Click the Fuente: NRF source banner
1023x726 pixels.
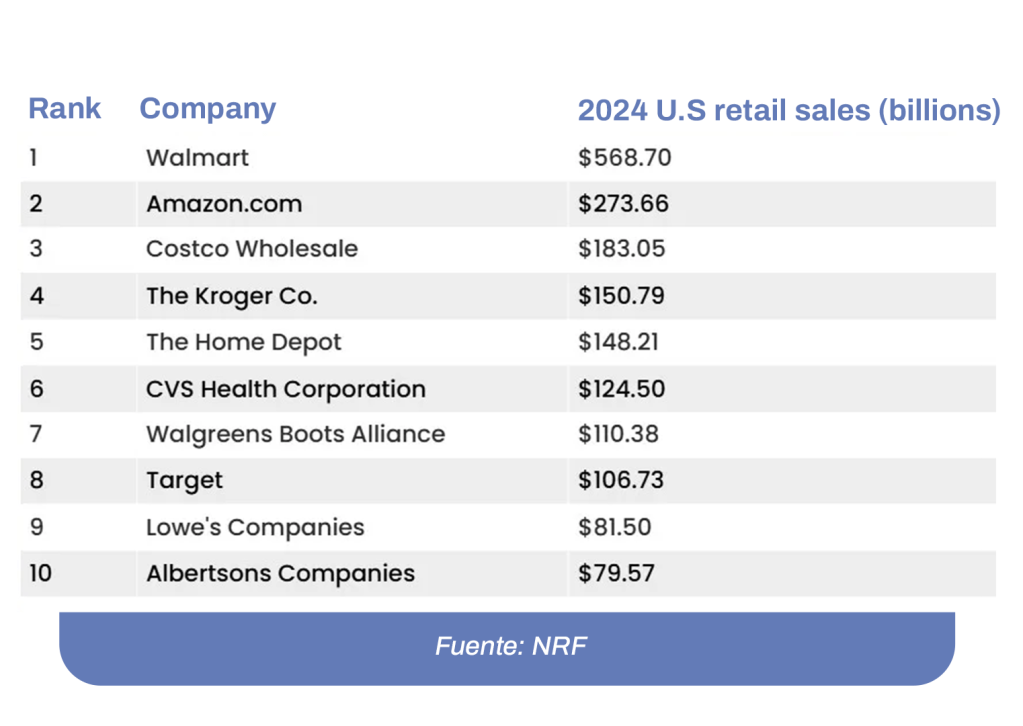coord(510,646)
